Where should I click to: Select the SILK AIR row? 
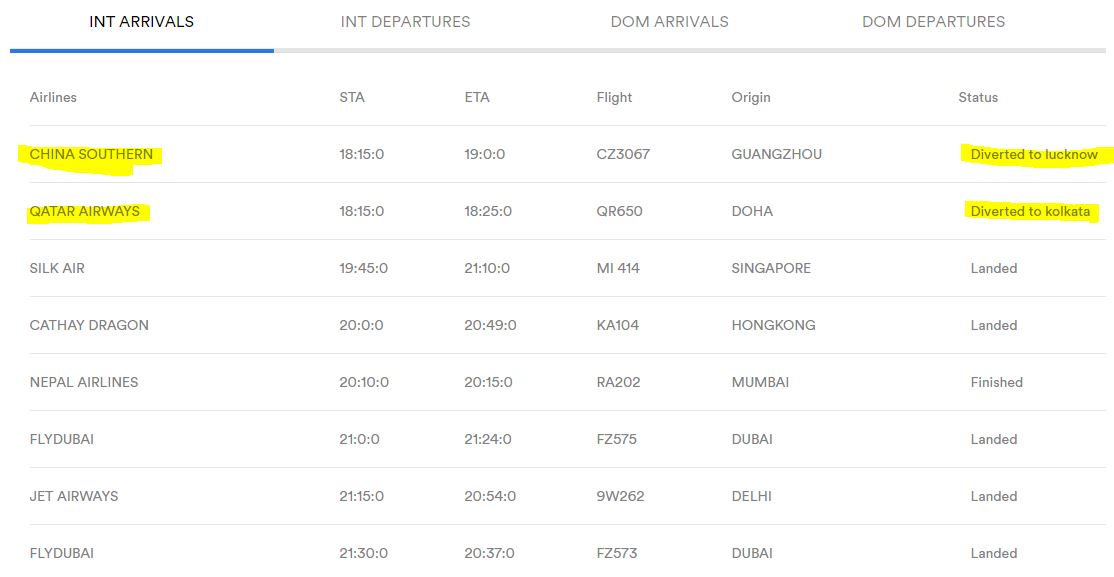pos(558,268)
